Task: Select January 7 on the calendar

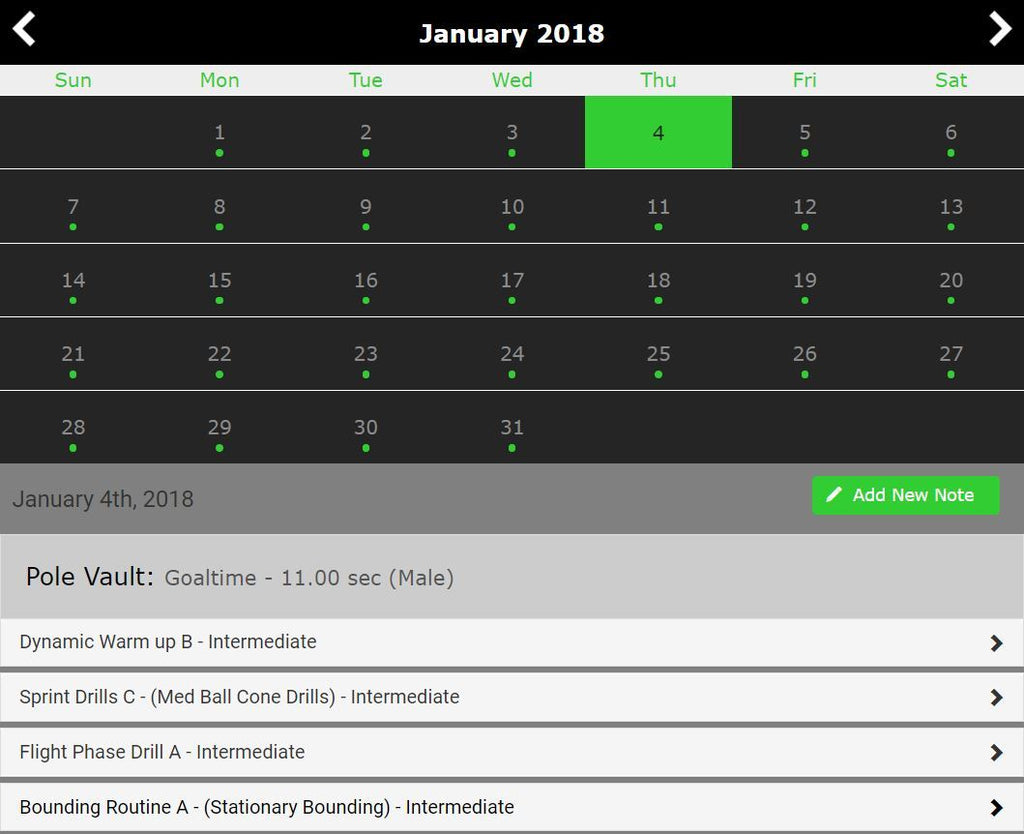Action: coord(73,206)
